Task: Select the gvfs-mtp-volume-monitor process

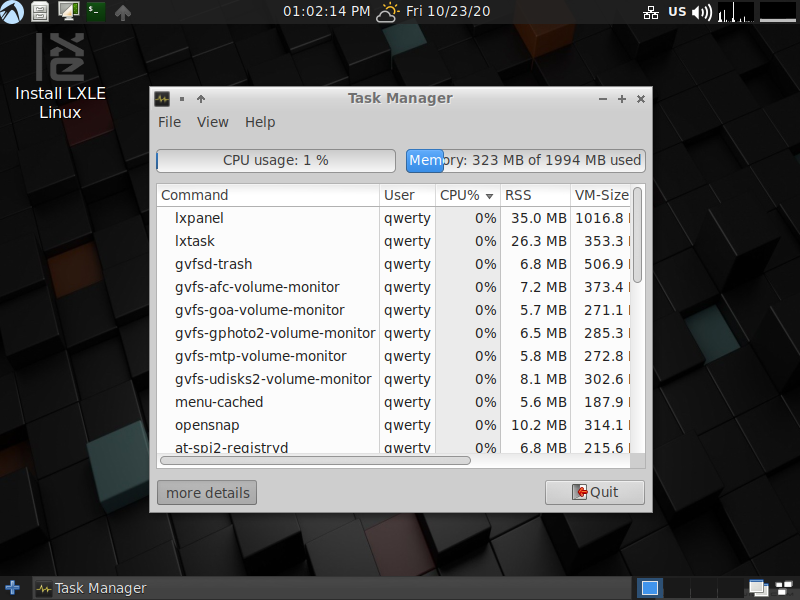Action: coord(393,356)
